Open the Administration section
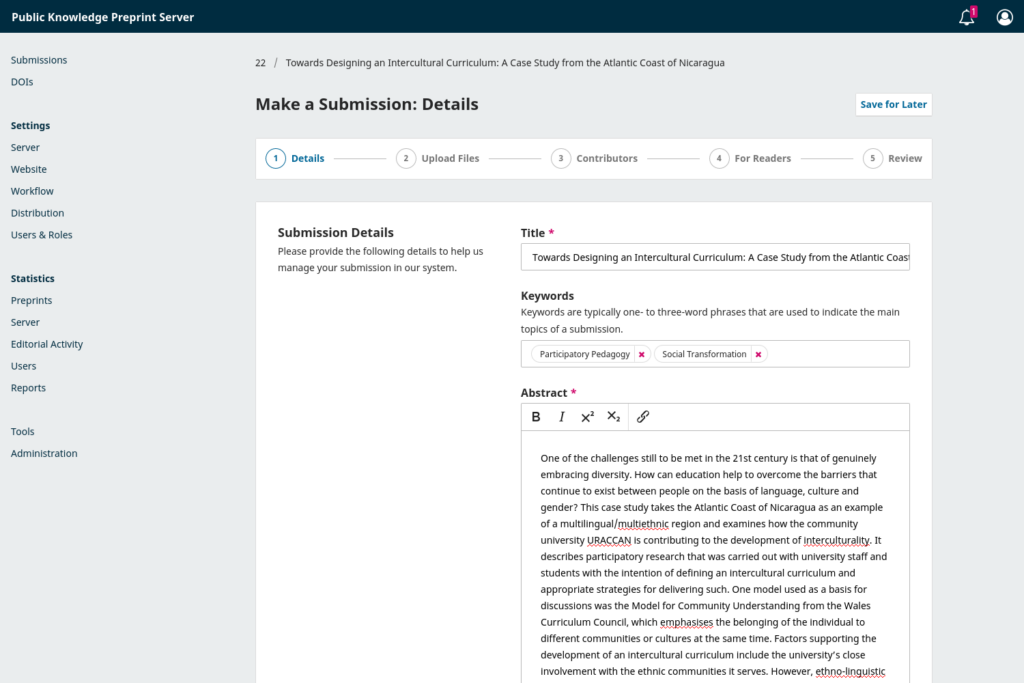 coord(43,453)
